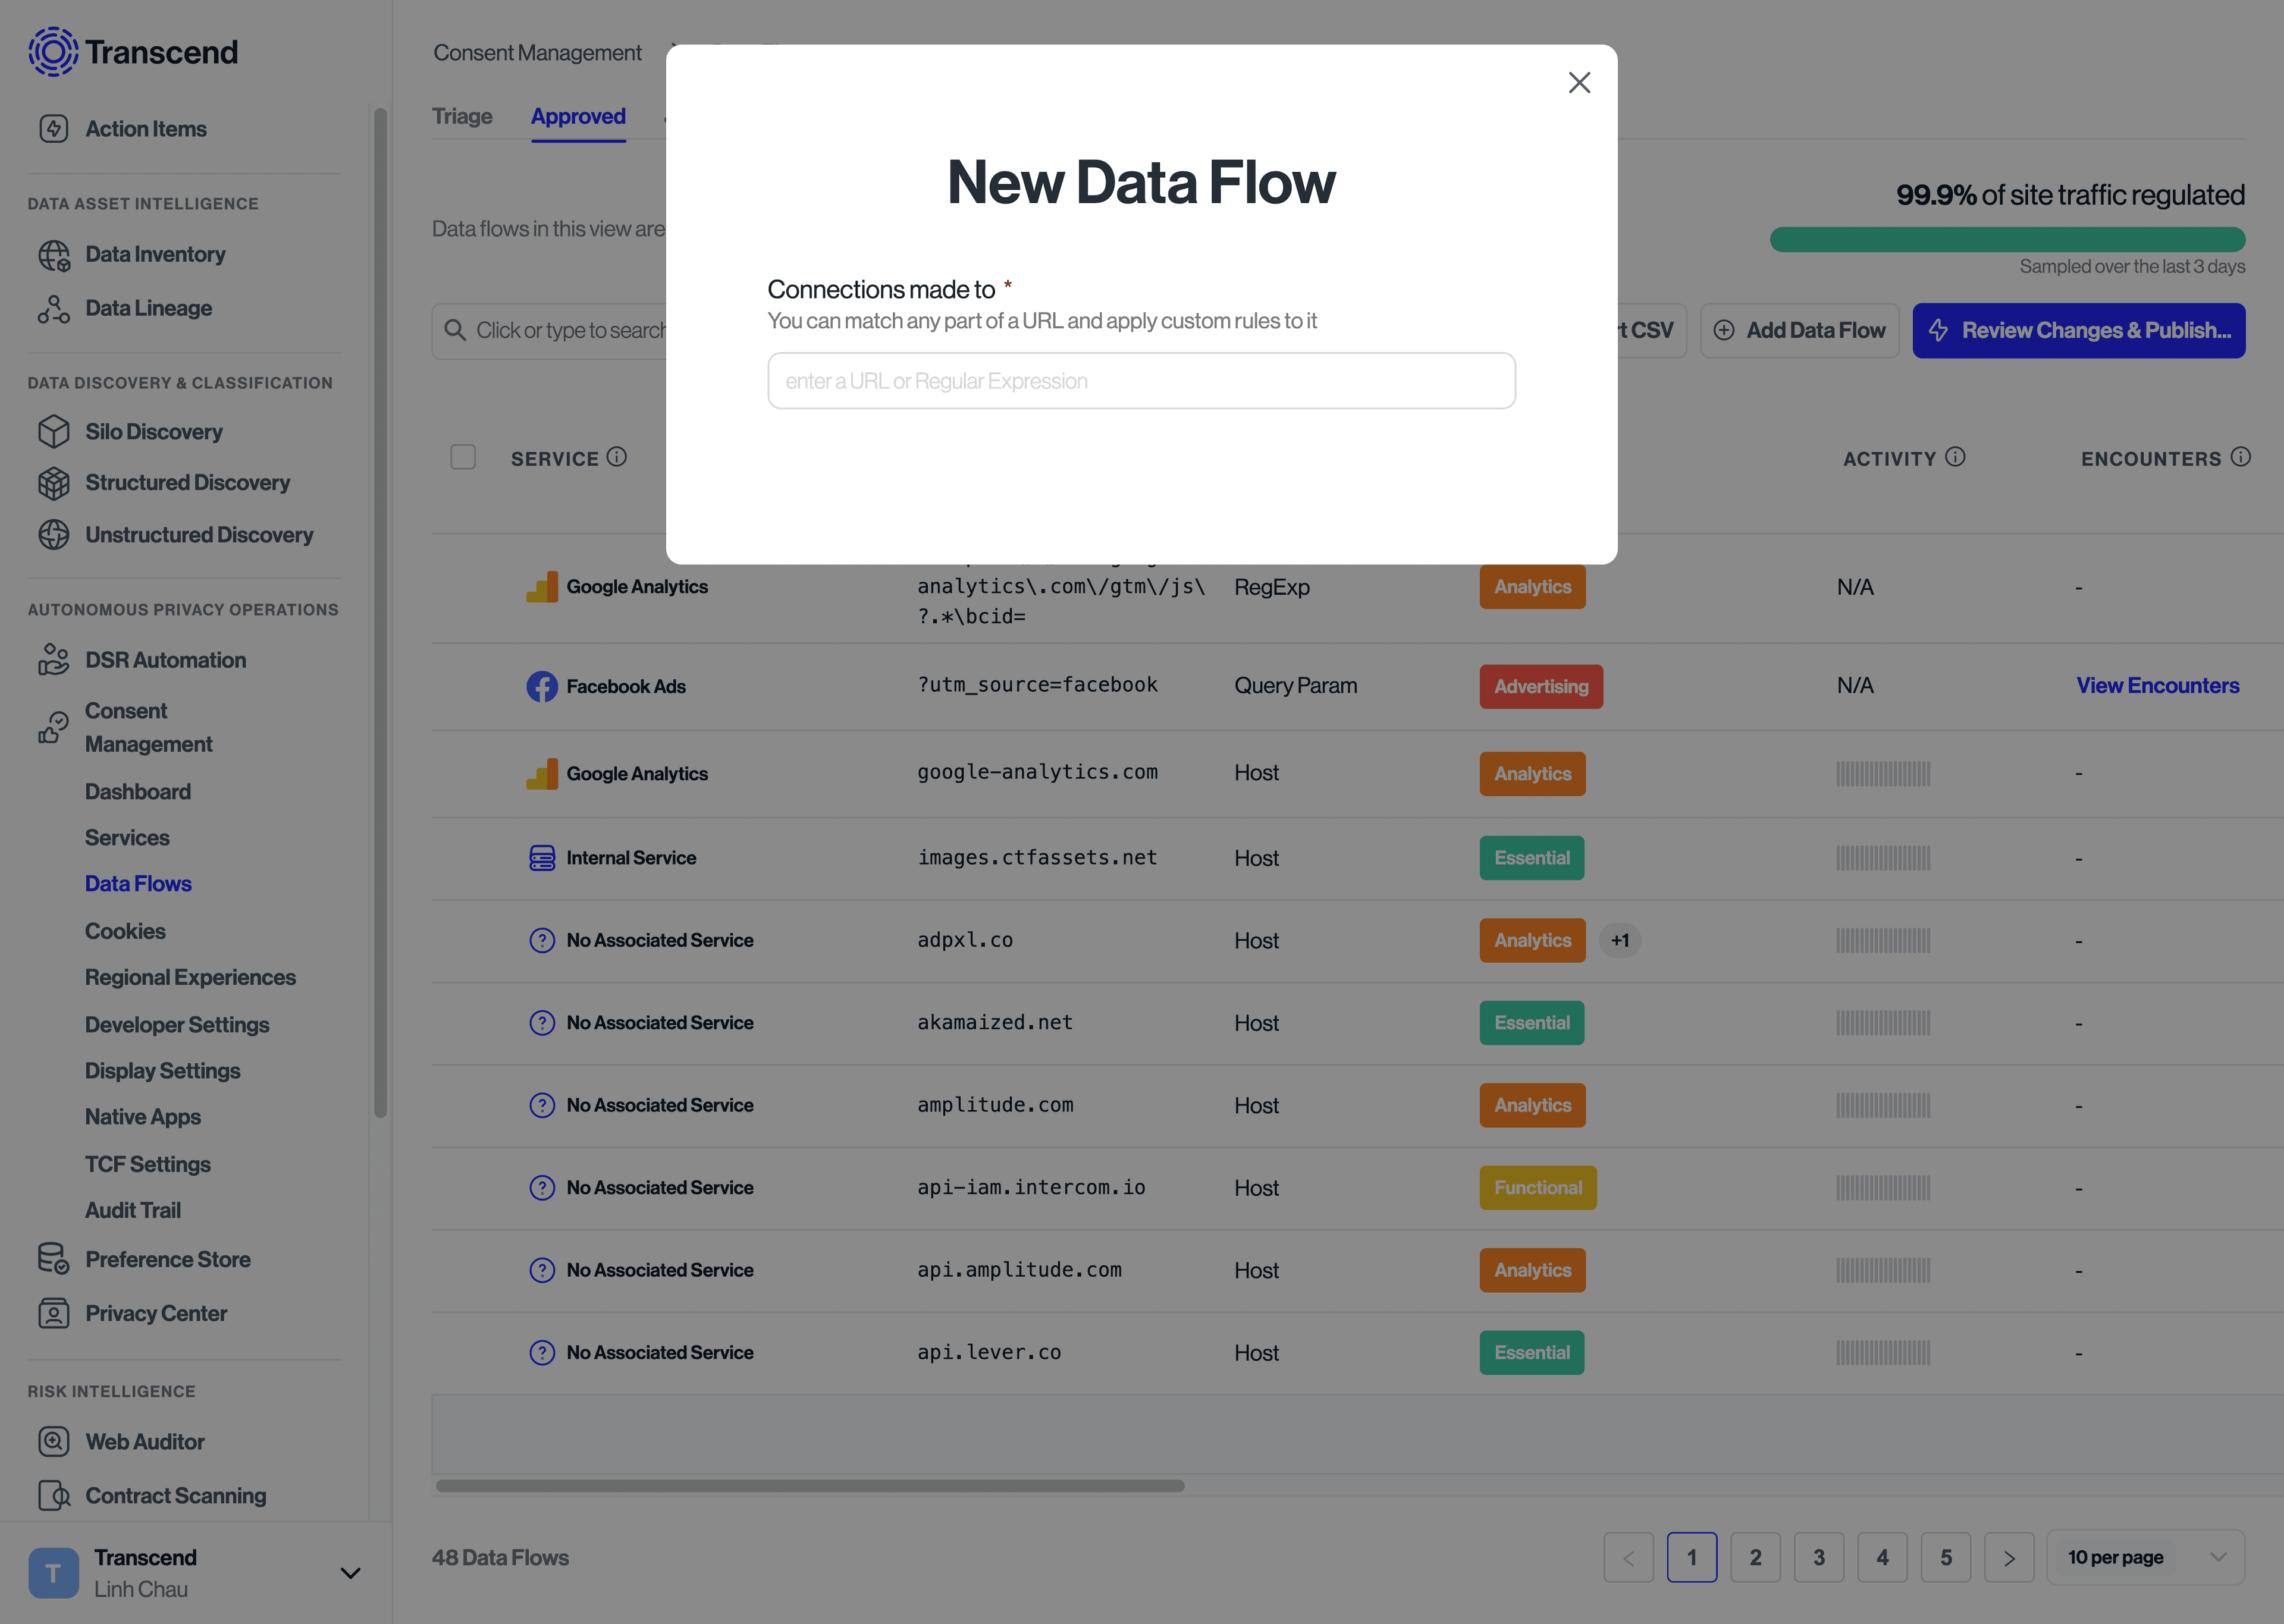Switch to the Triage tab
This screenshot has height=1624, width=2284.
pos(461,116)
